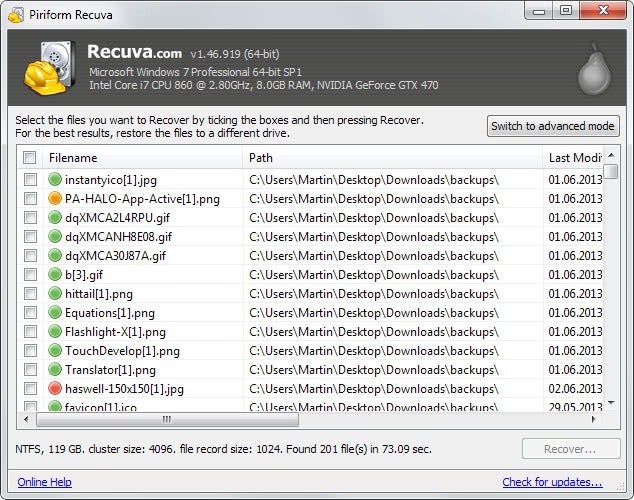Click the Piriform pear logo
The width and height of the screenshot is (634, 500).
pos(594,70)
